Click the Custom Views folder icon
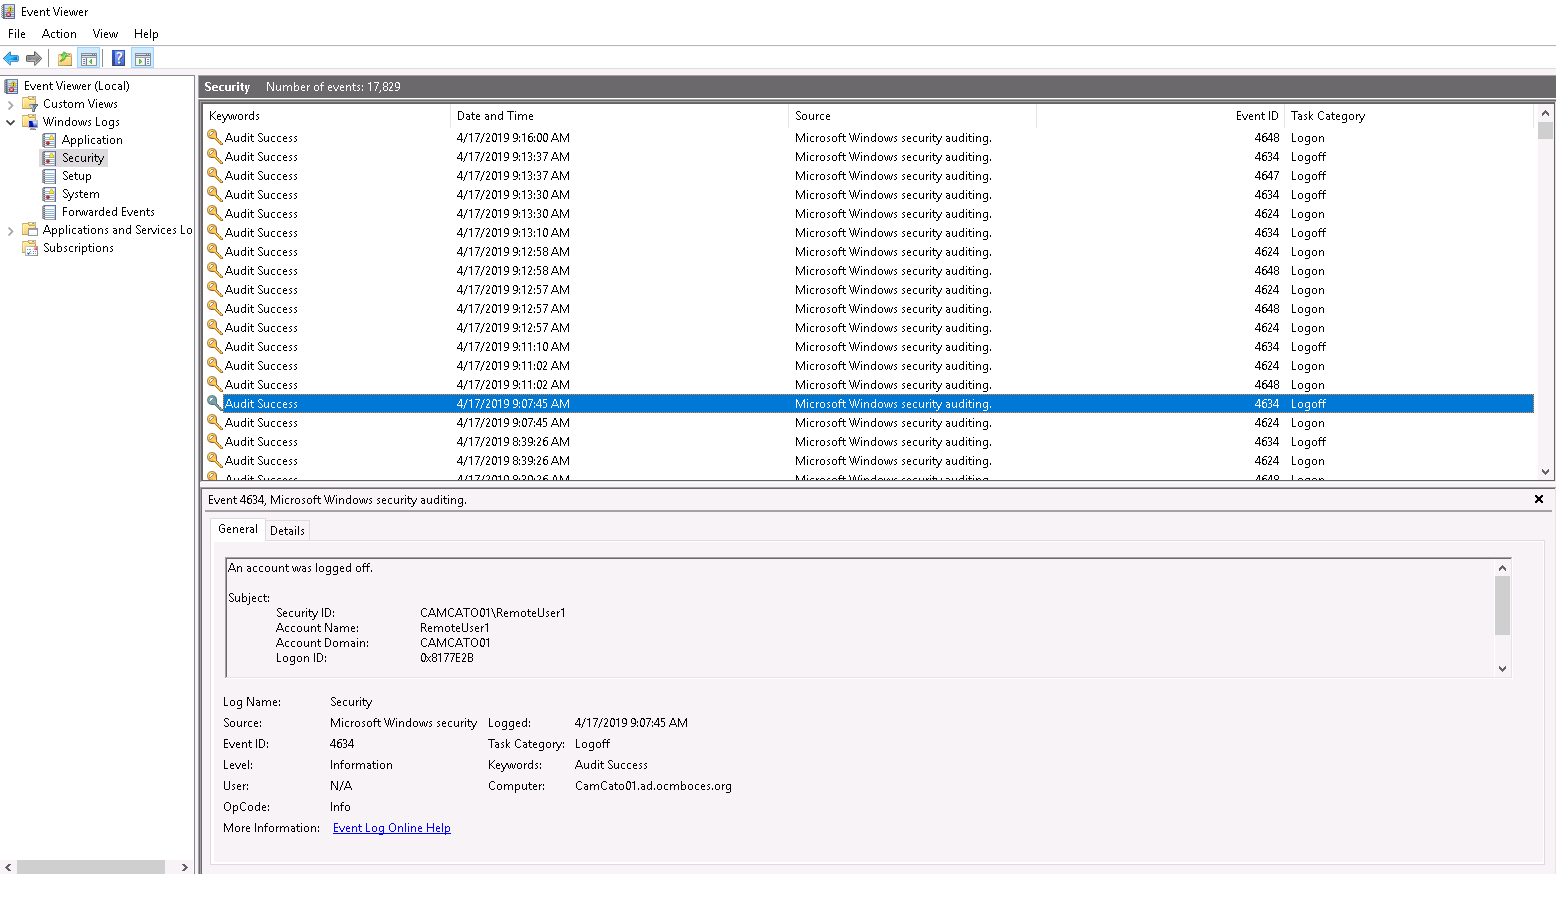The width and height of the screenshot is (1556, 911). pyautogui.click(x=31, y=104)
